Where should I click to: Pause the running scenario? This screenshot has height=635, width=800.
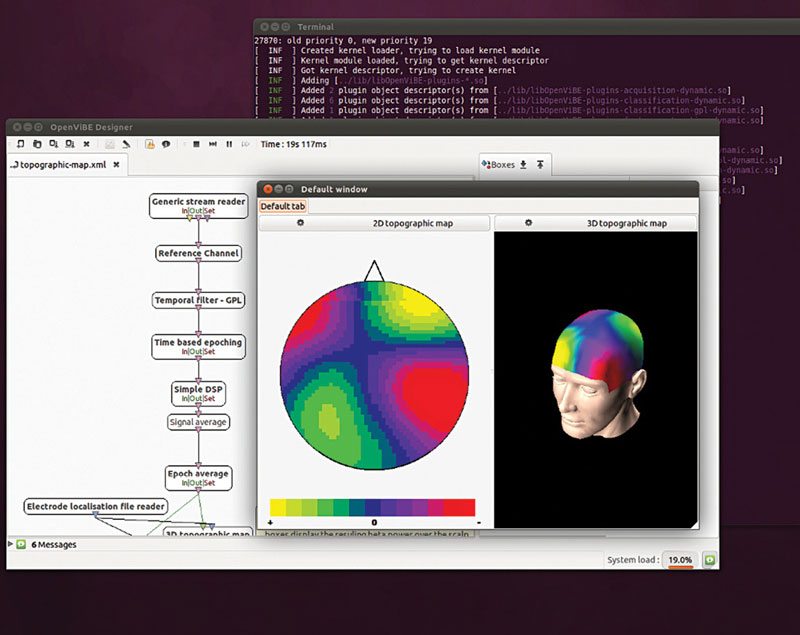pyautogui.click(x=229, y=144)
